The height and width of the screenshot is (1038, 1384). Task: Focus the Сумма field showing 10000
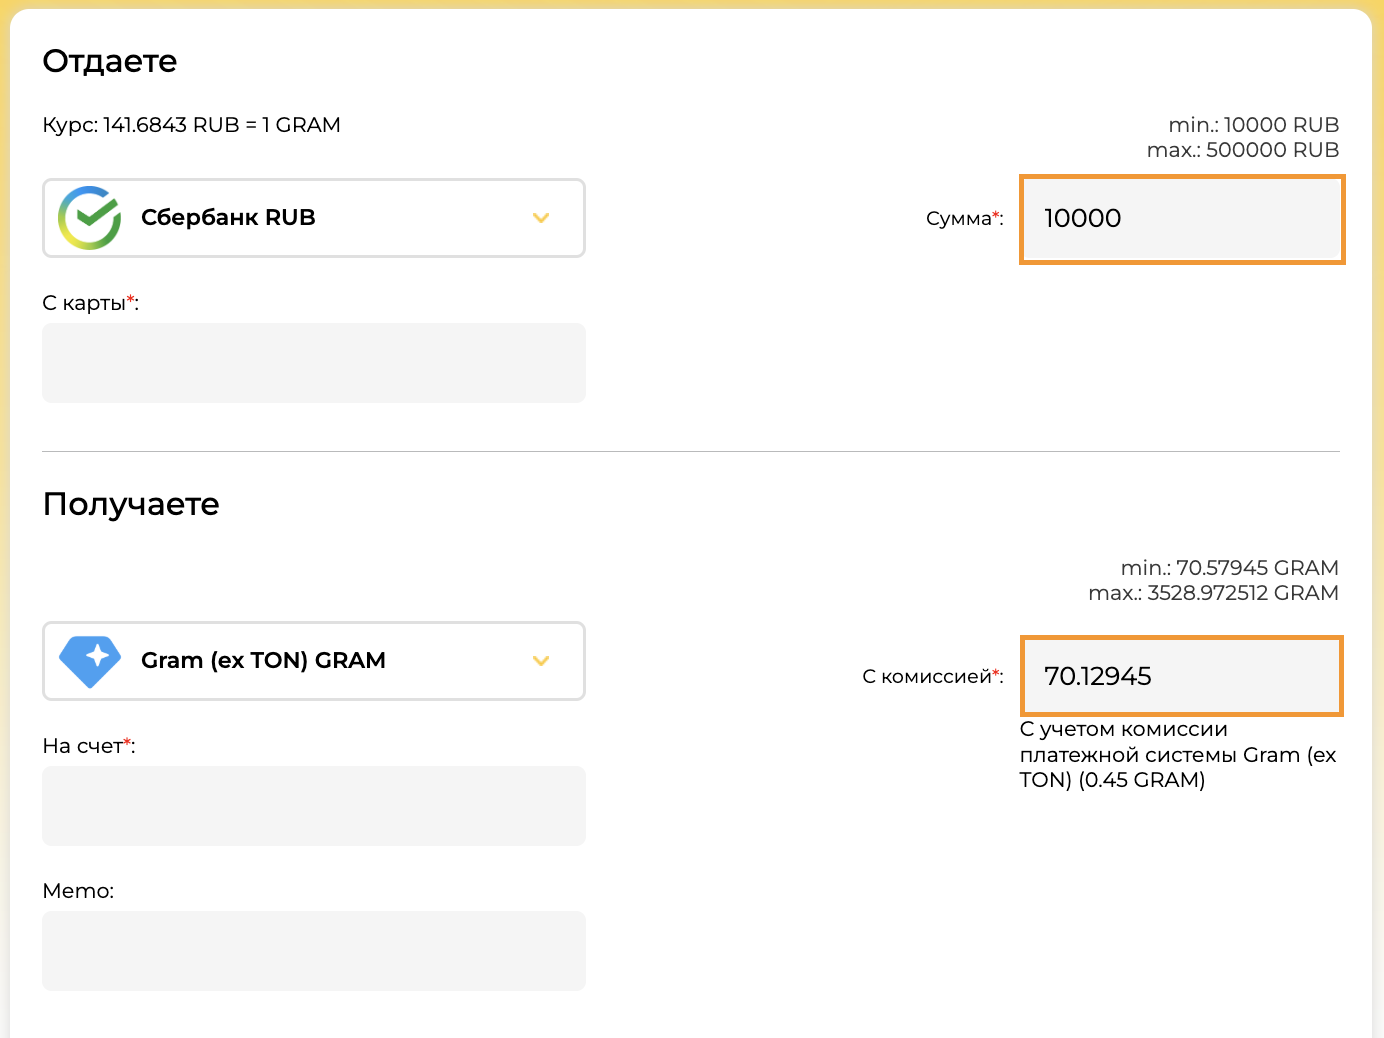click(1182, 219)
